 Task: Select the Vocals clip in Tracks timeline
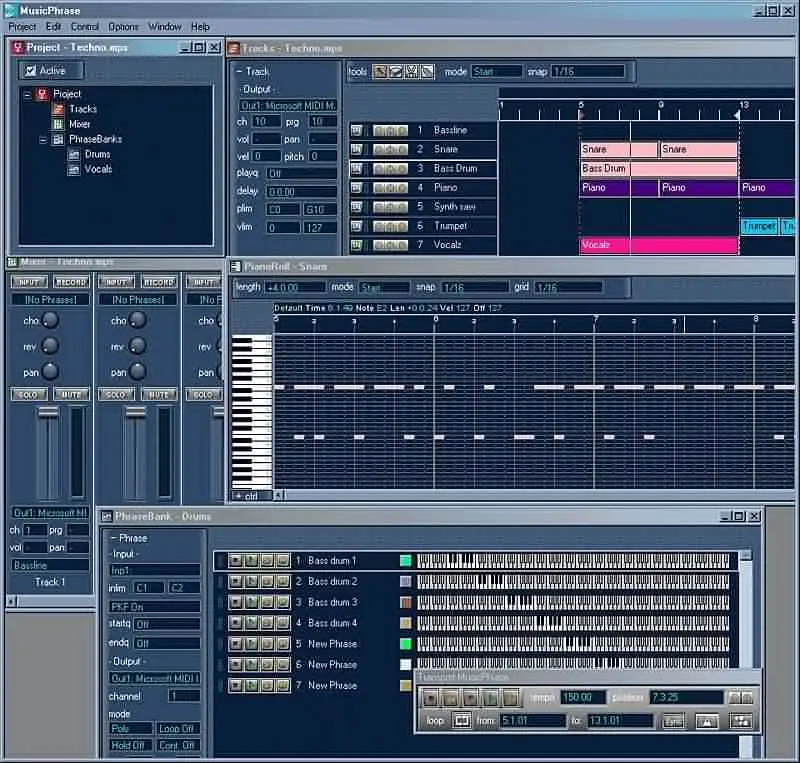(x=659, y=245)
